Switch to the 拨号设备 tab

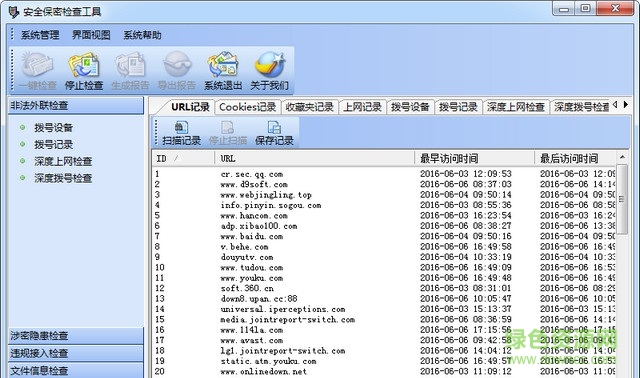coord(410,107)
